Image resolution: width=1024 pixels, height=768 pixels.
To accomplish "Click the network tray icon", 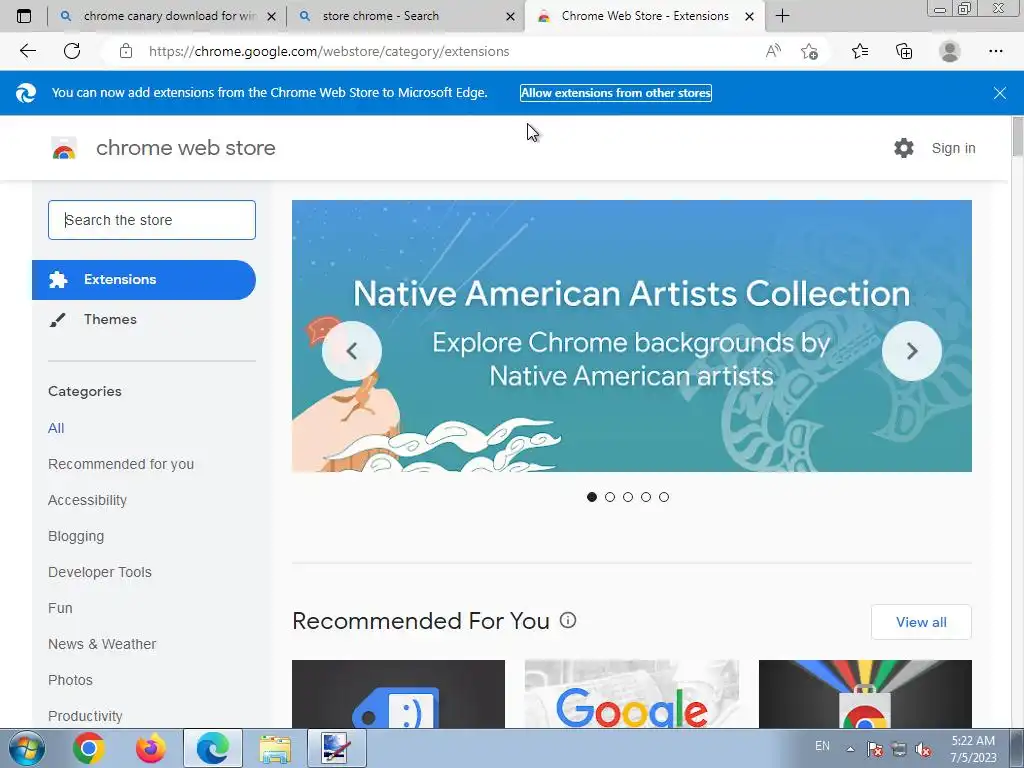I will [899, 749].
